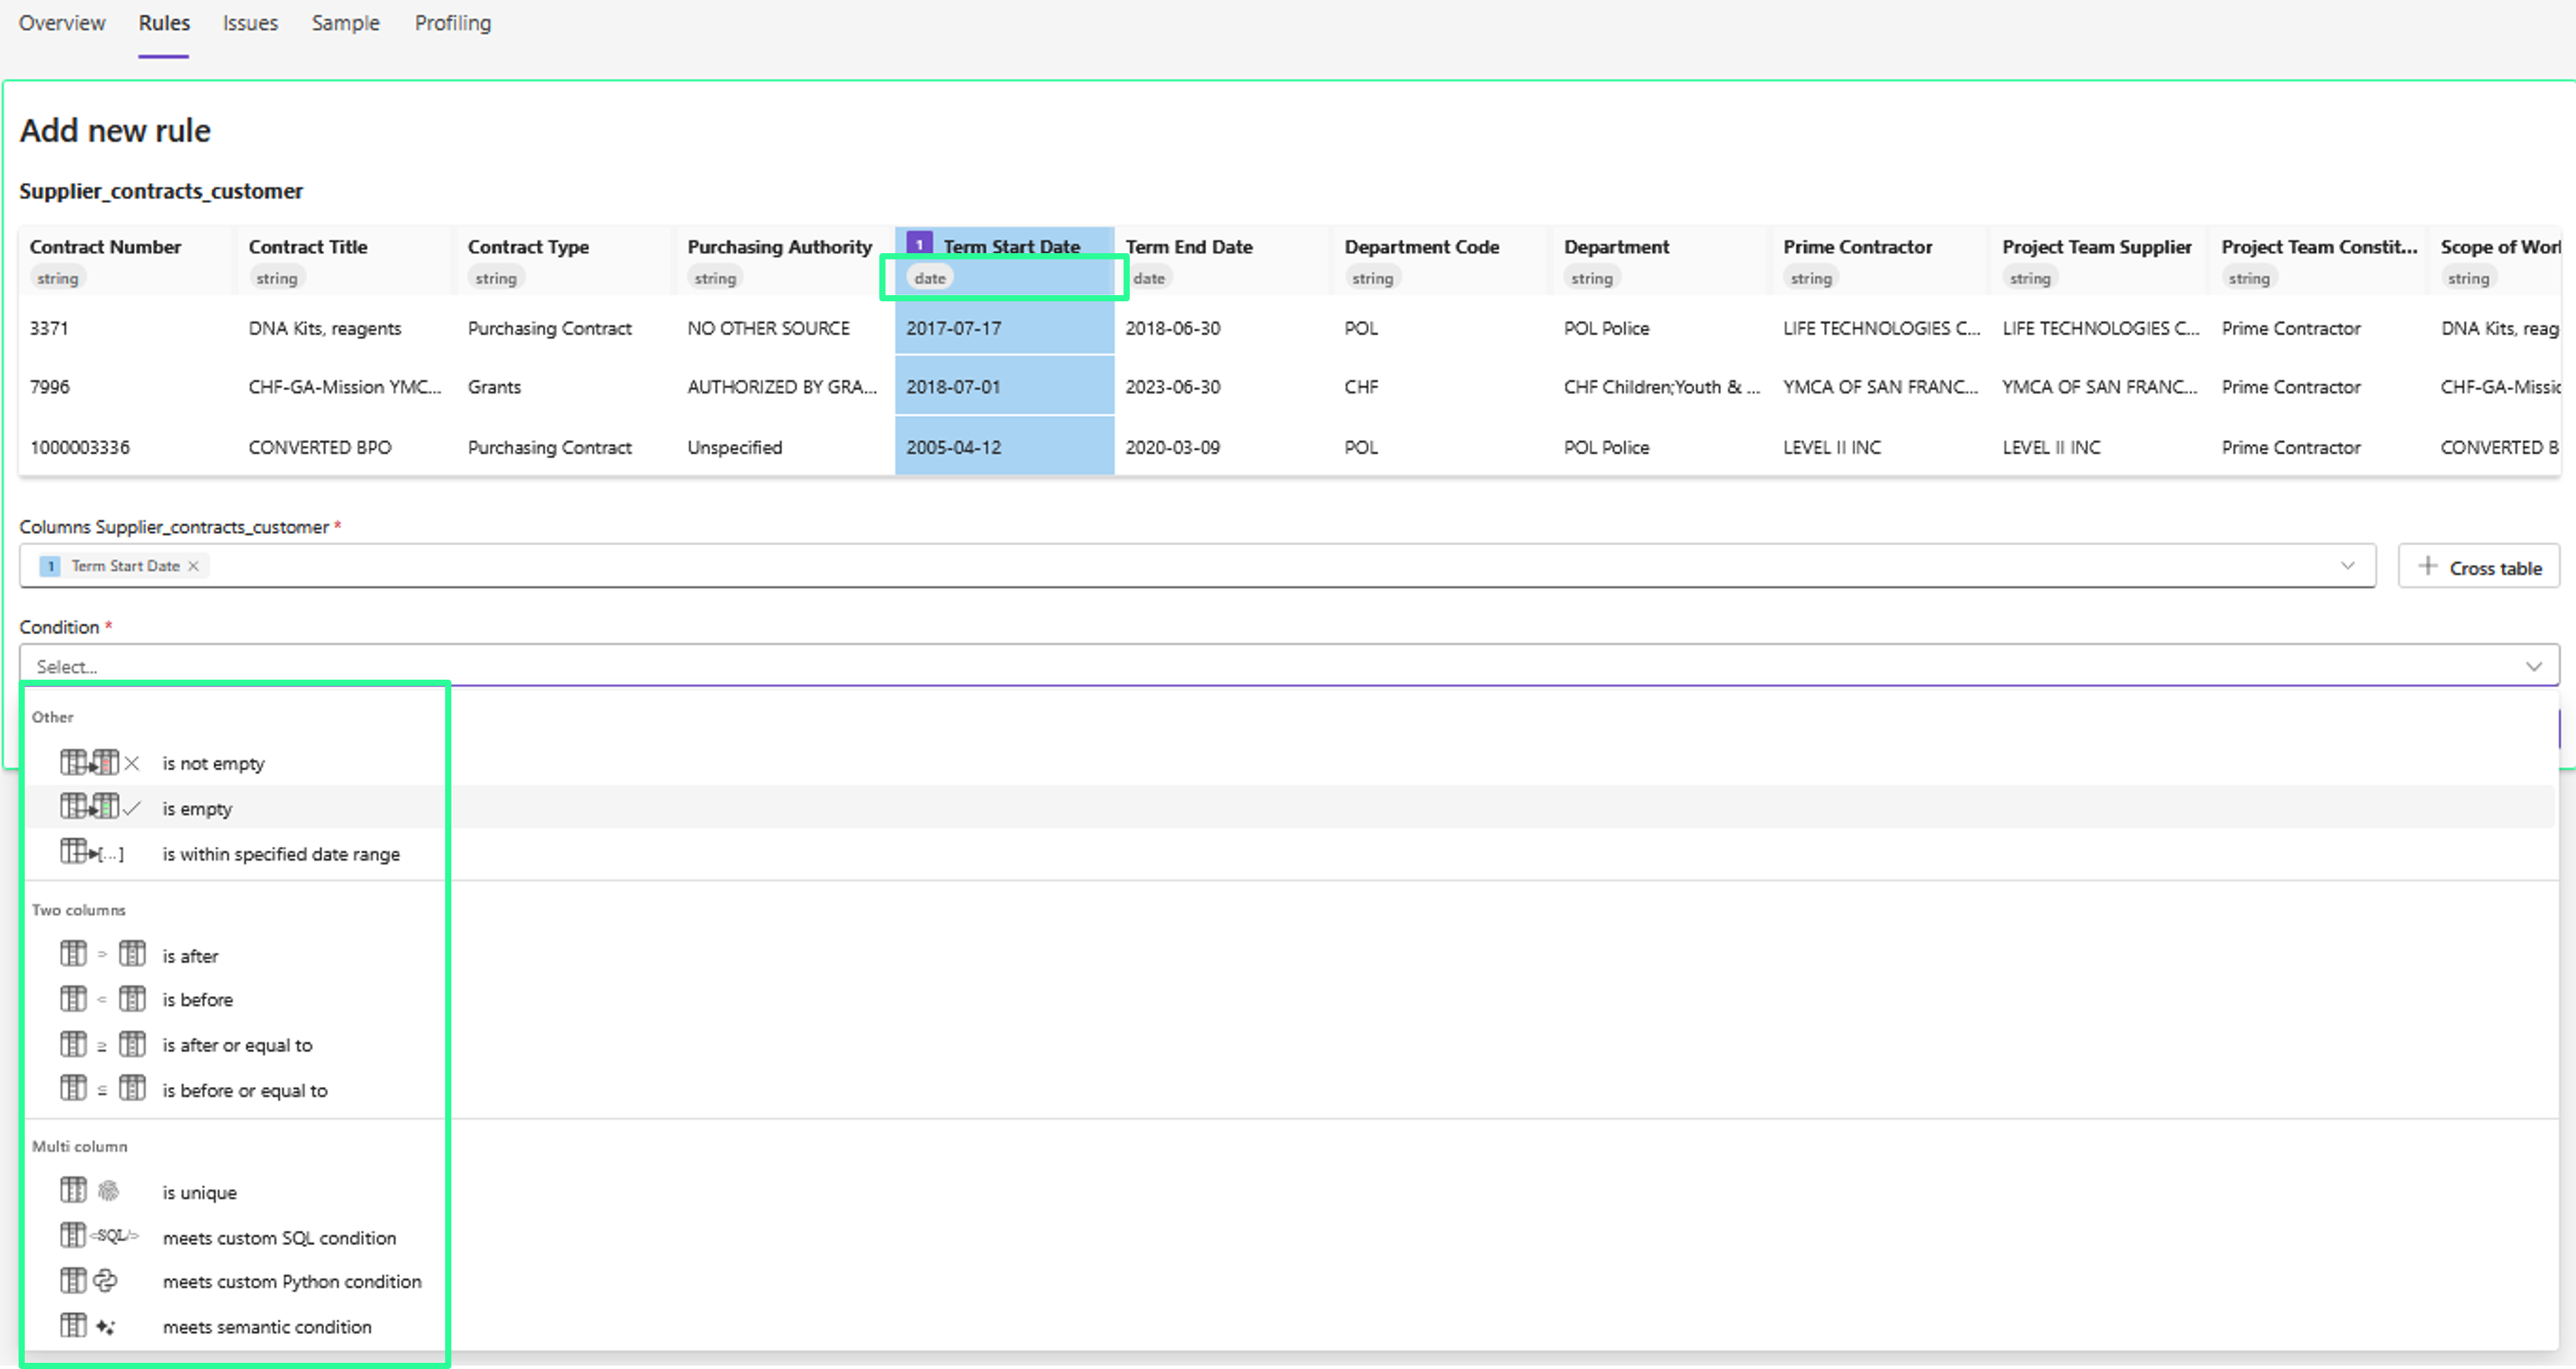This screenshot has width=2576, height=1369.
Task: Open the Issues tab
Action: click(250, 23)
